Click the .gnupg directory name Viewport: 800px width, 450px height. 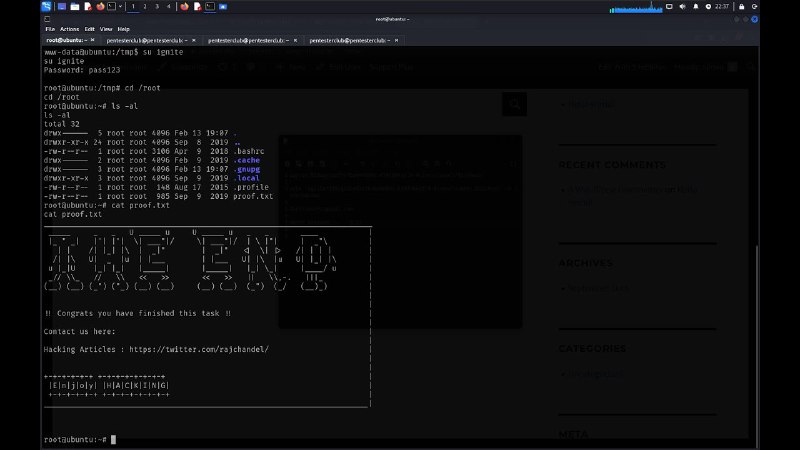[247, 169]
